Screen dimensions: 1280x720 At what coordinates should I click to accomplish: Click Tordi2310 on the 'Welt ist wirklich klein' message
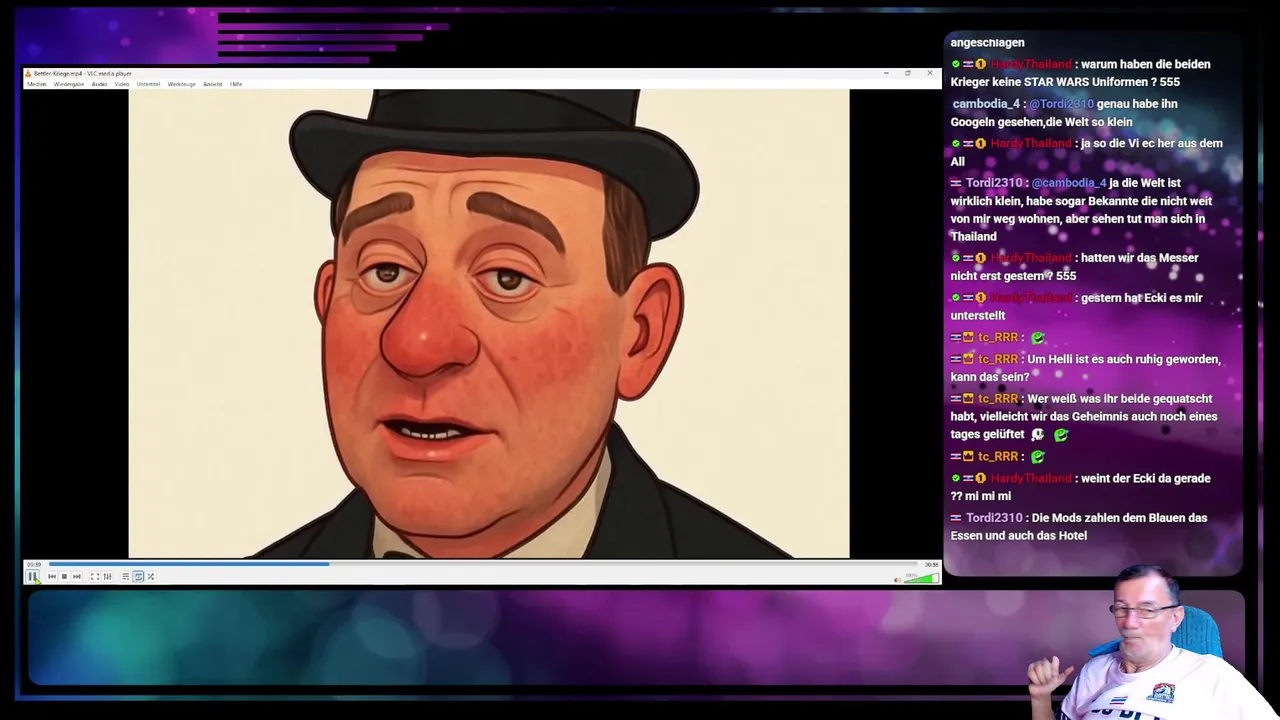coord(994,183)
